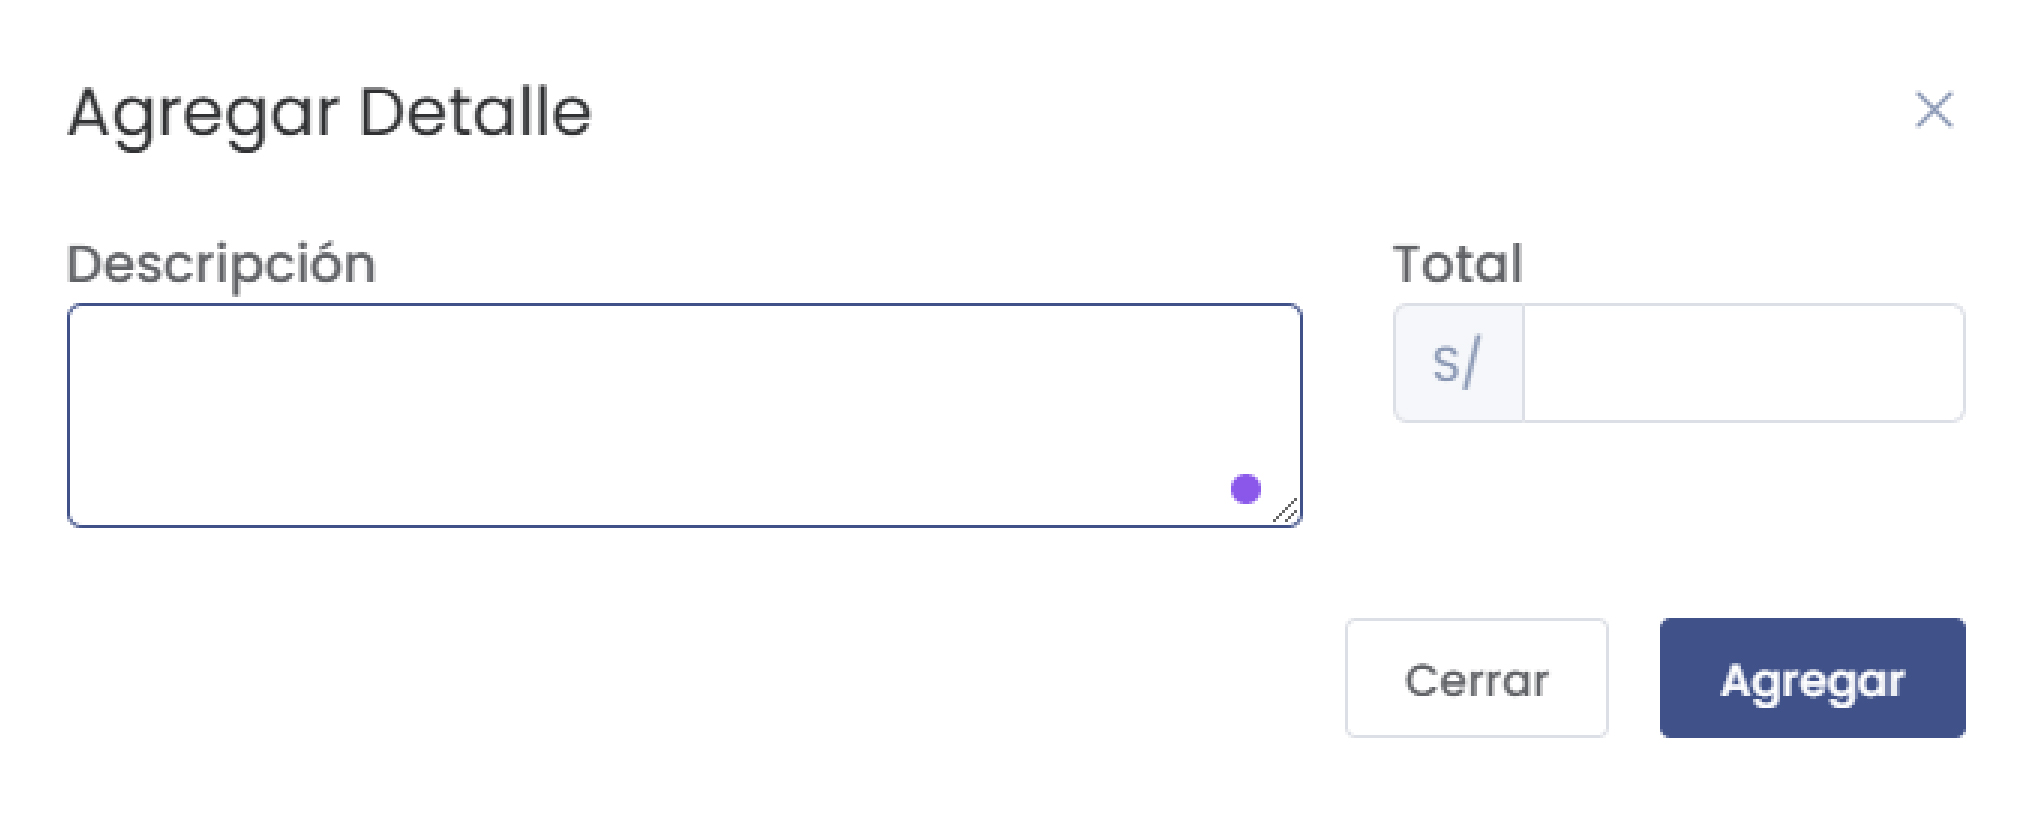Viewport: 2026px width, 834px height.
Task: Select the input next to the S/ symbol
Action: point(1742,363)
